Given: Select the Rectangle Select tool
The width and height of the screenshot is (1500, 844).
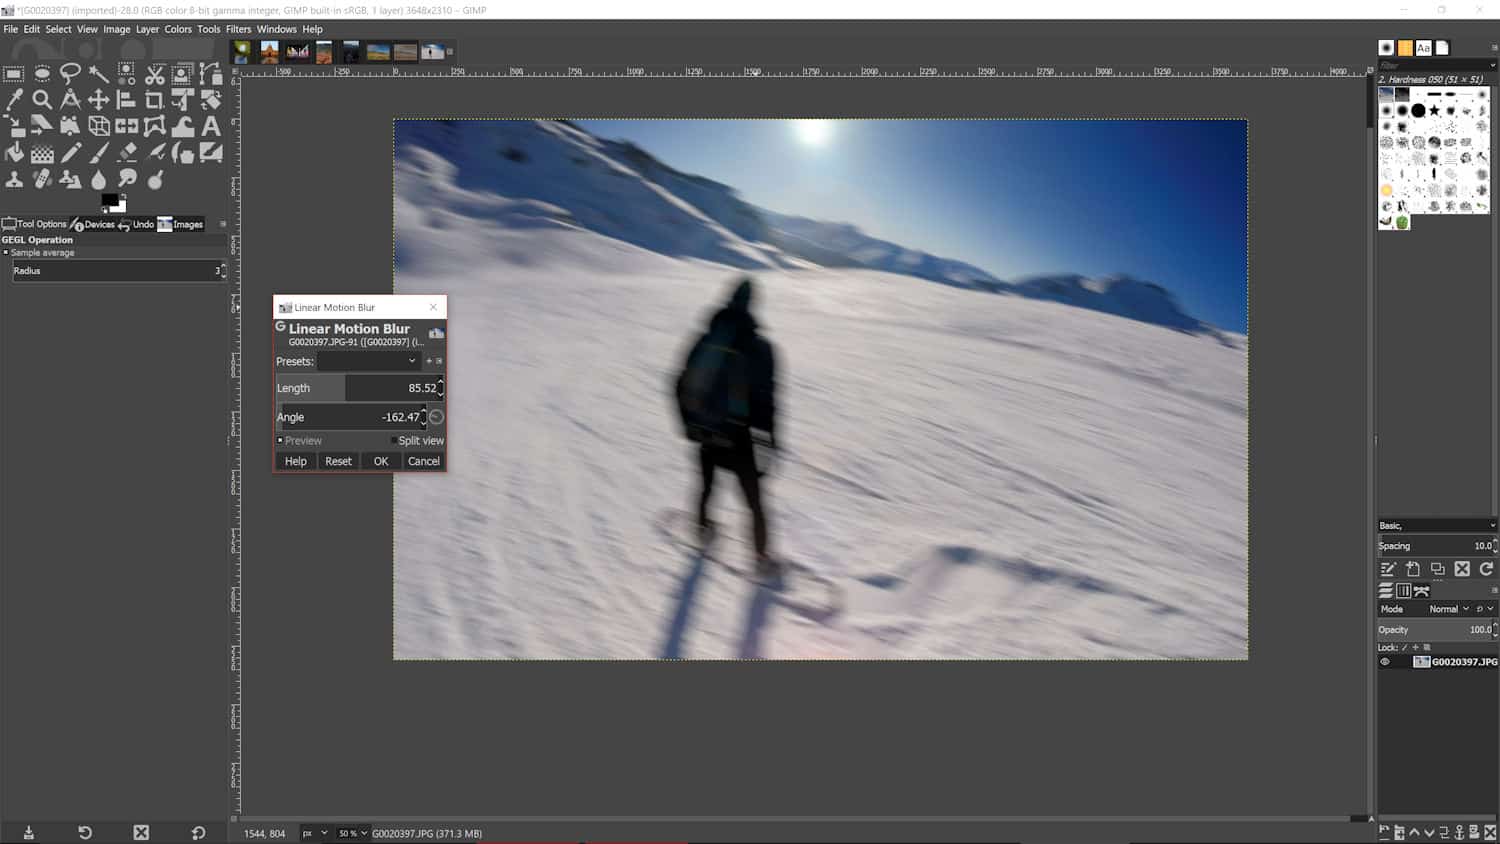Looking at the screenshot, I should tap(13, 74).
